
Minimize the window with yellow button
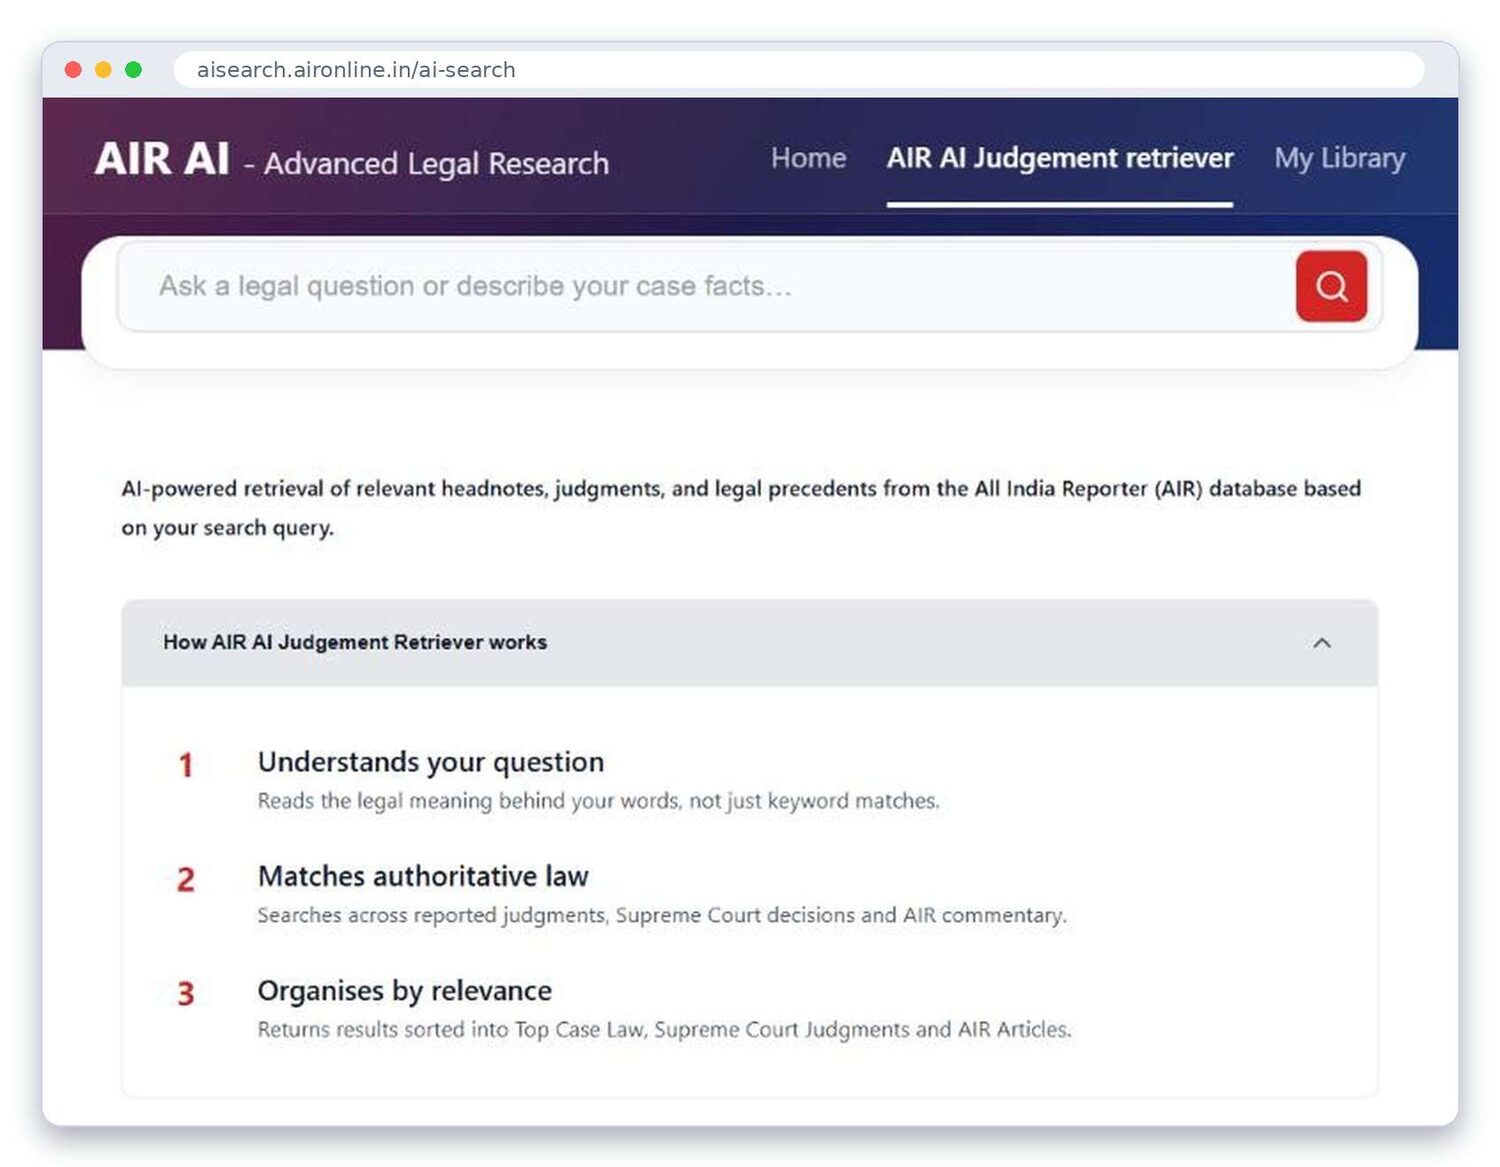coord(103,70)
